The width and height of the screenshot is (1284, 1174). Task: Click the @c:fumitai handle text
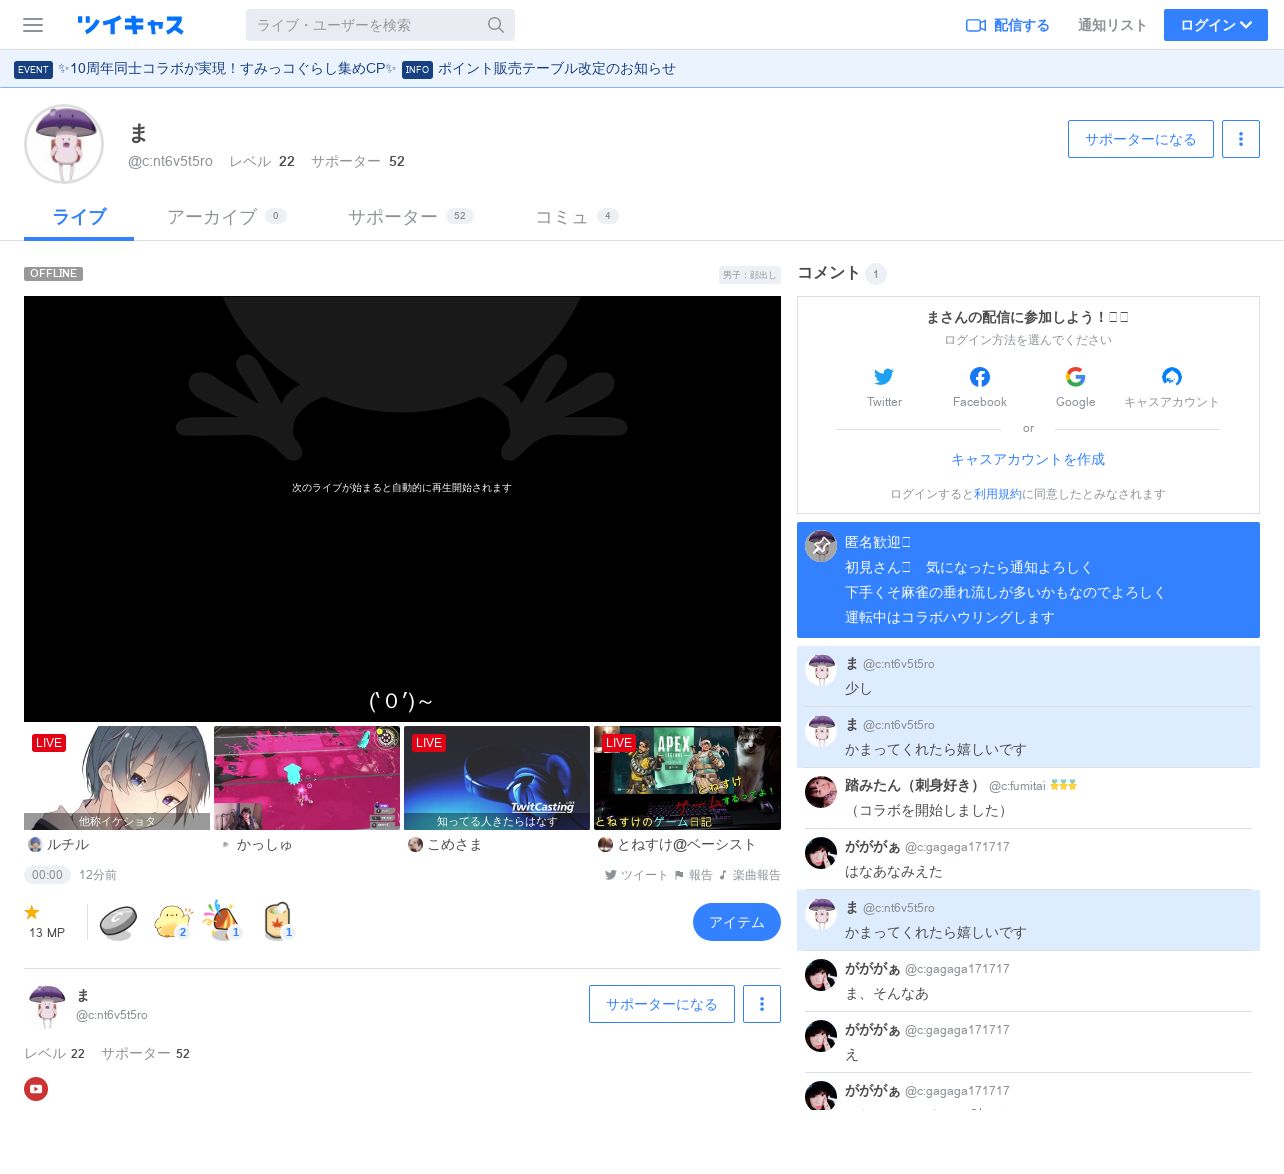point(1017,786)
